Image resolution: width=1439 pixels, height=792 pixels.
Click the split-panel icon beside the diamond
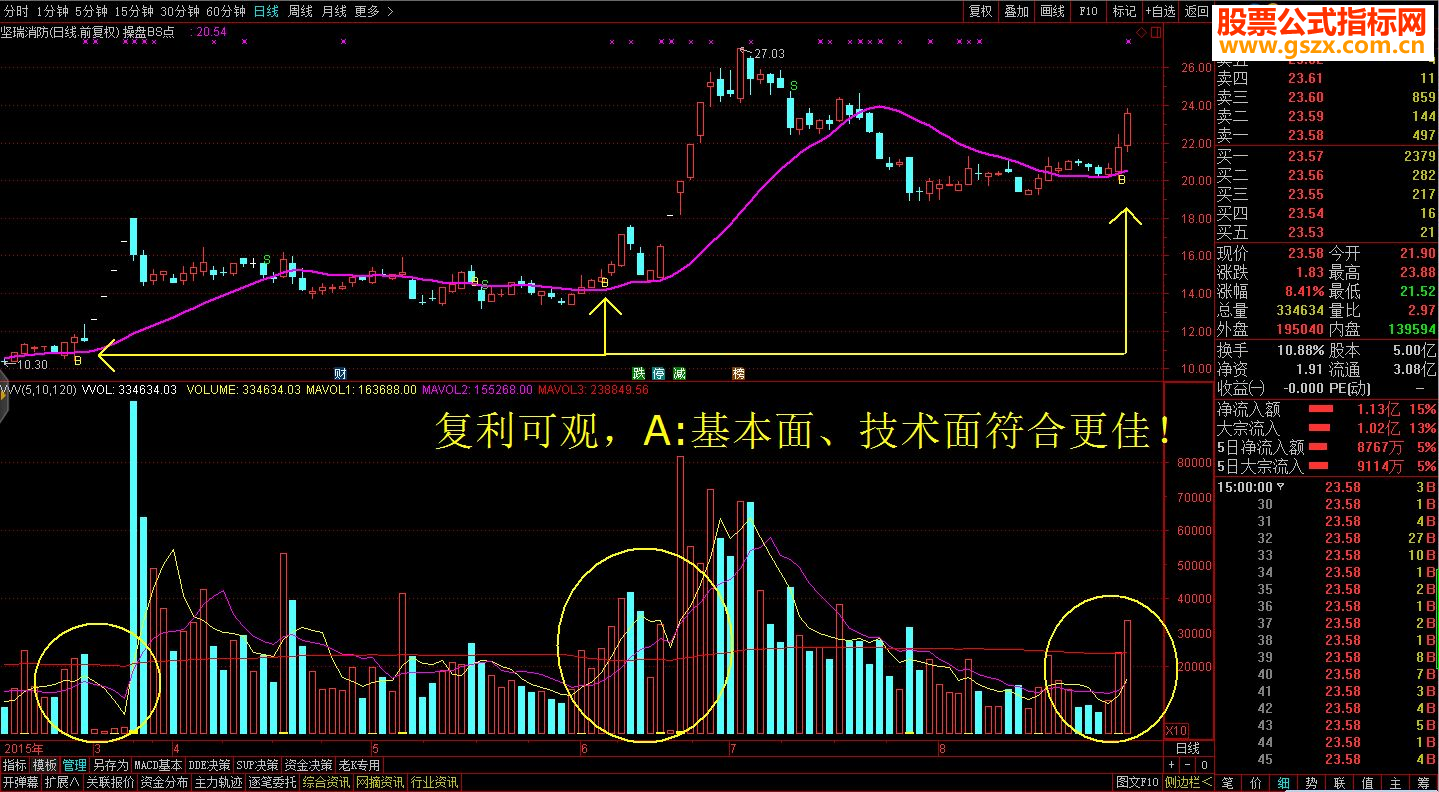[1157, 32]
